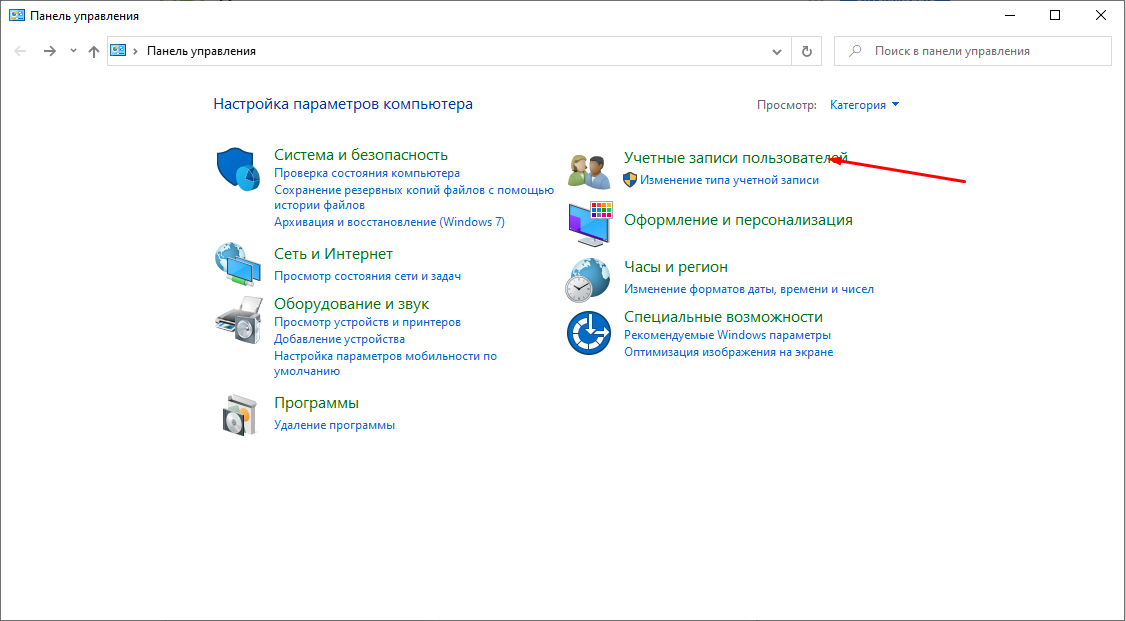Click the Control Panel icon in address bar
Image resolution: width=1126 pixels, height=621 pixels.
coord(118,51)
